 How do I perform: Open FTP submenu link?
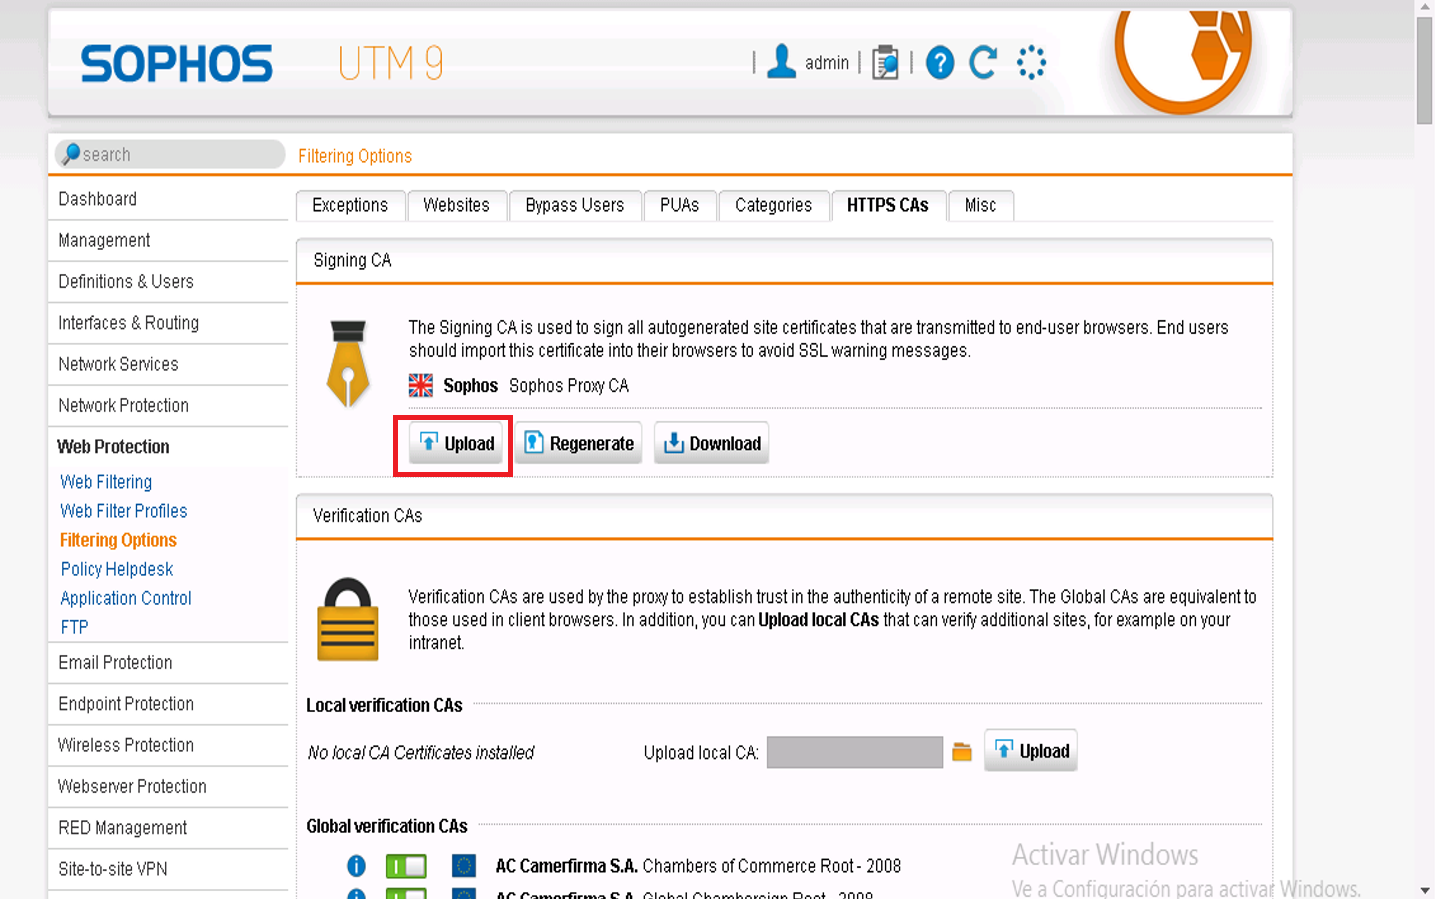74,627
